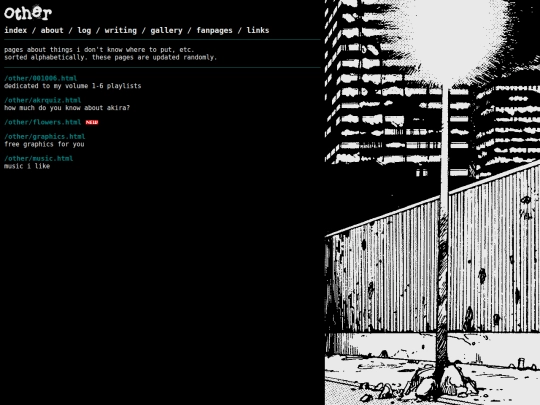Click the 'free graphics for you' description
Viewport: 540px width, 405px height.
pos(44,144)
